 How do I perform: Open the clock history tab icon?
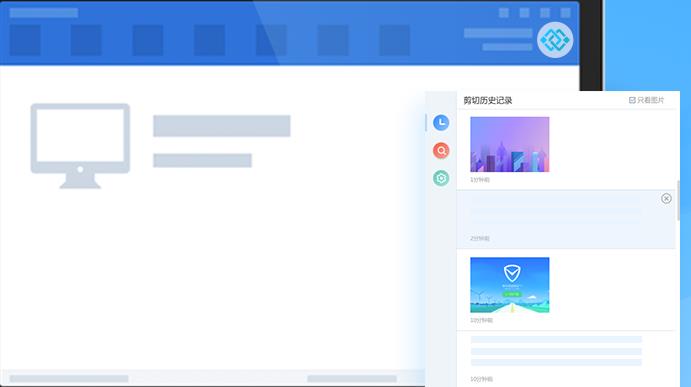441,123
